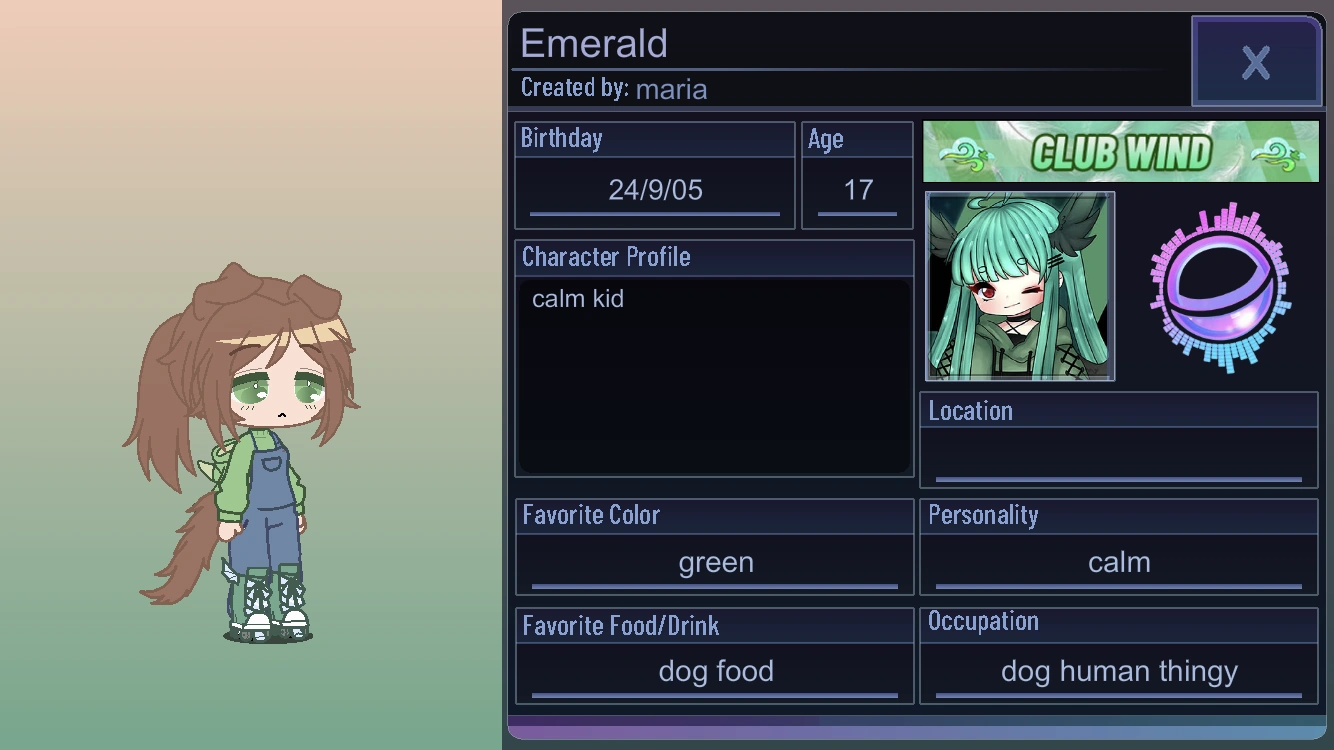
Task: Click the Character Profile text box
Action: [x=714, y=376]
